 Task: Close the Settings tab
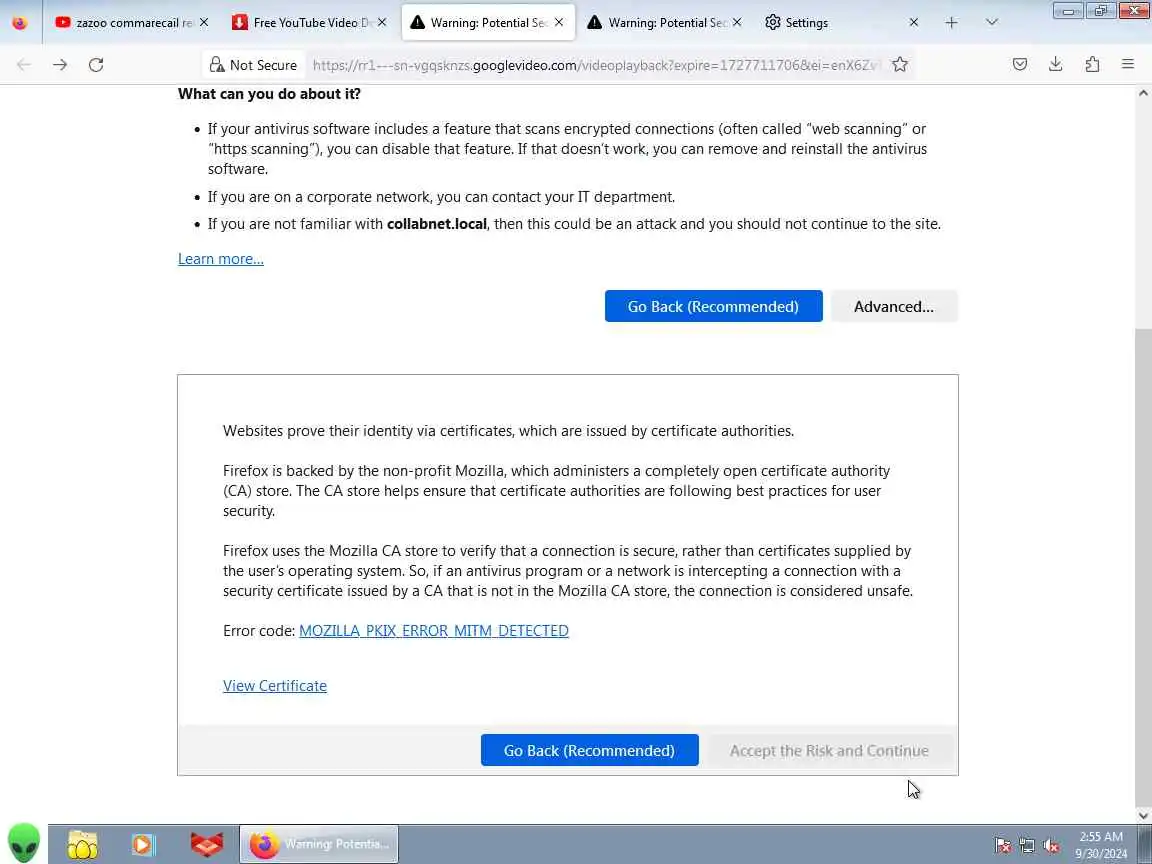point(914,23)
